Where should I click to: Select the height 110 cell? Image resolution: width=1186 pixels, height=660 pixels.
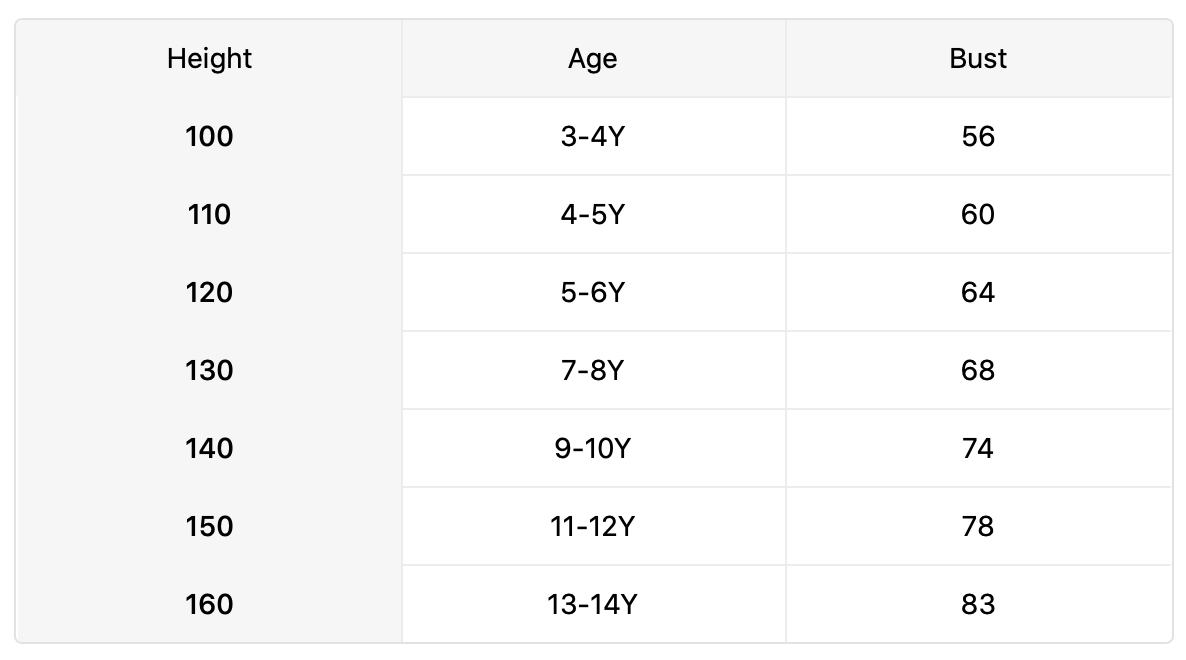(x=209, y=215)
